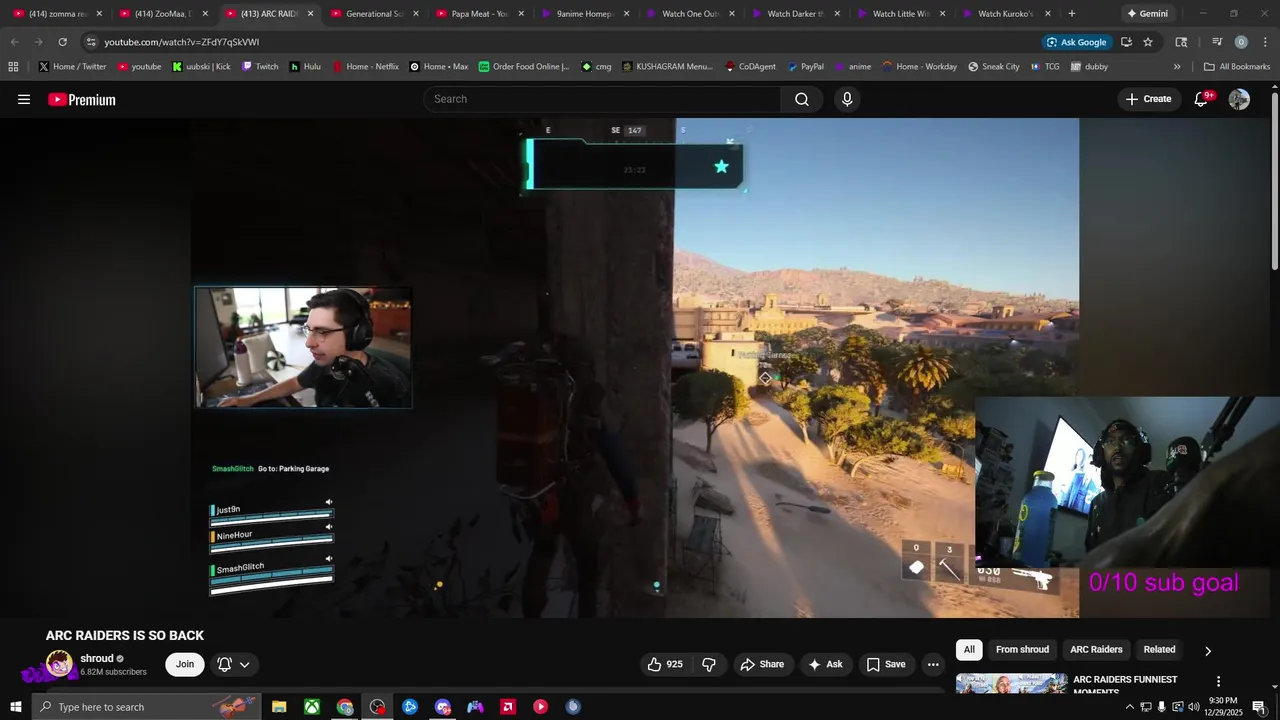Switch to the Generational YouTube tab
1280x720 pixels.
tap(373, 14)
